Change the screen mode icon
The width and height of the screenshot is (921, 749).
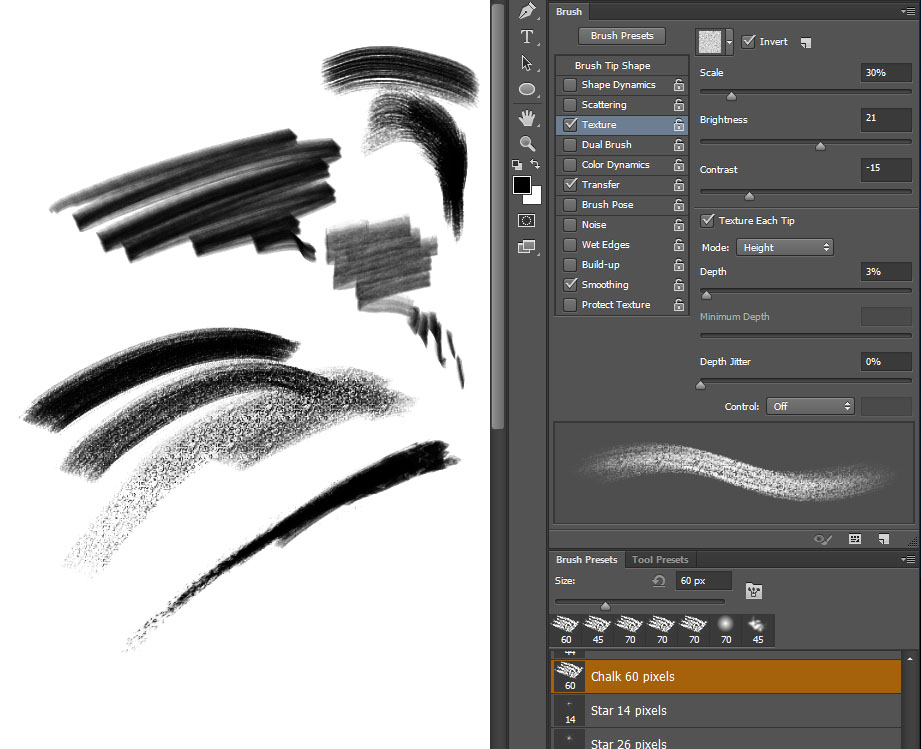[526, 247]
